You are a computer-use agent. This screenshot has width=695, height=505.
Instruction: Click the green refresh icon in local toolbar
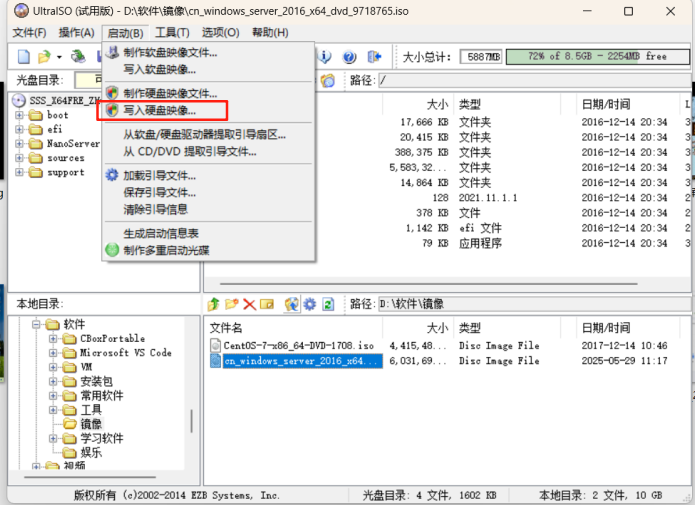[328, 304]
